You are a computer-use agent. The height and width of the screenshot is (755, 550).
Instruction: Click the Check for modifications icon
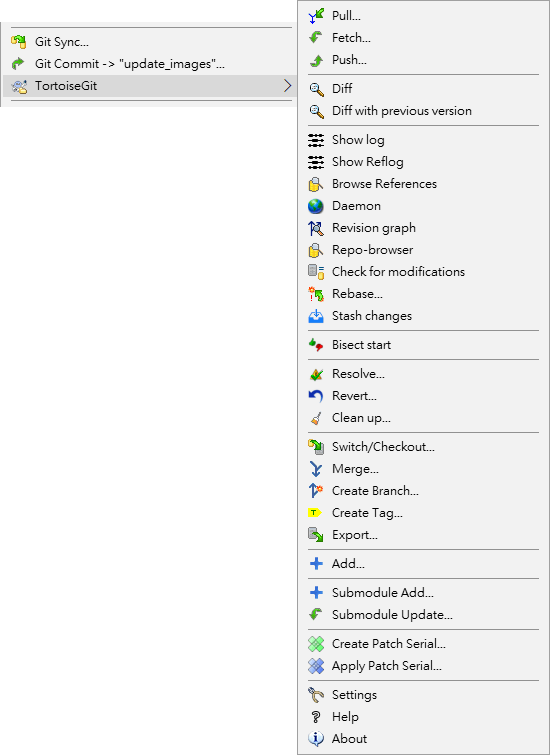[316, 272]
